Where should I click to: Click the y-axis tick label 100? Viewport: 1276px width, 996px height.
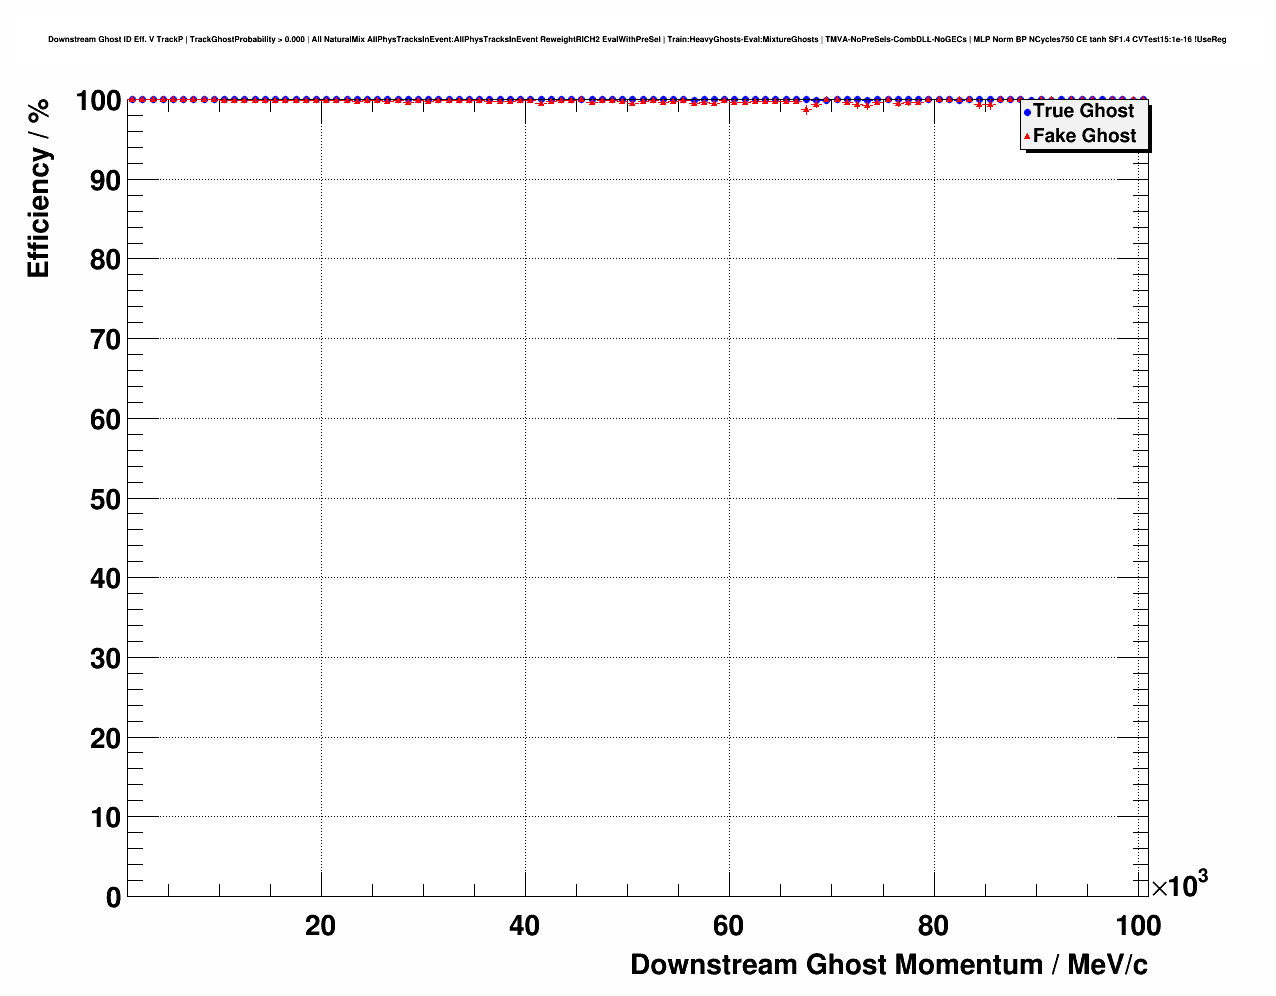[x=98, y=101]
